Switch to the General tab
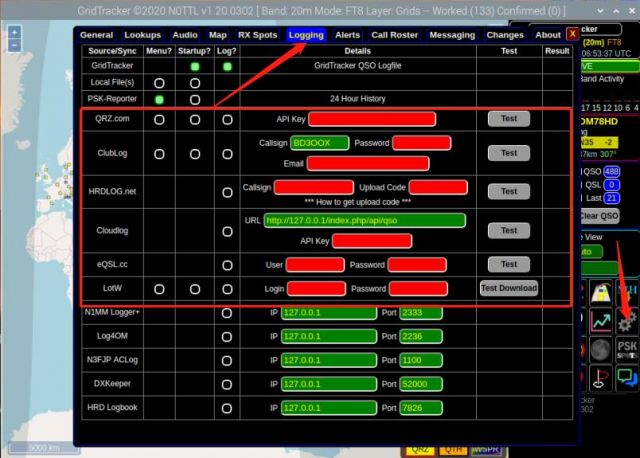640x458 pixels. [96, 35]
